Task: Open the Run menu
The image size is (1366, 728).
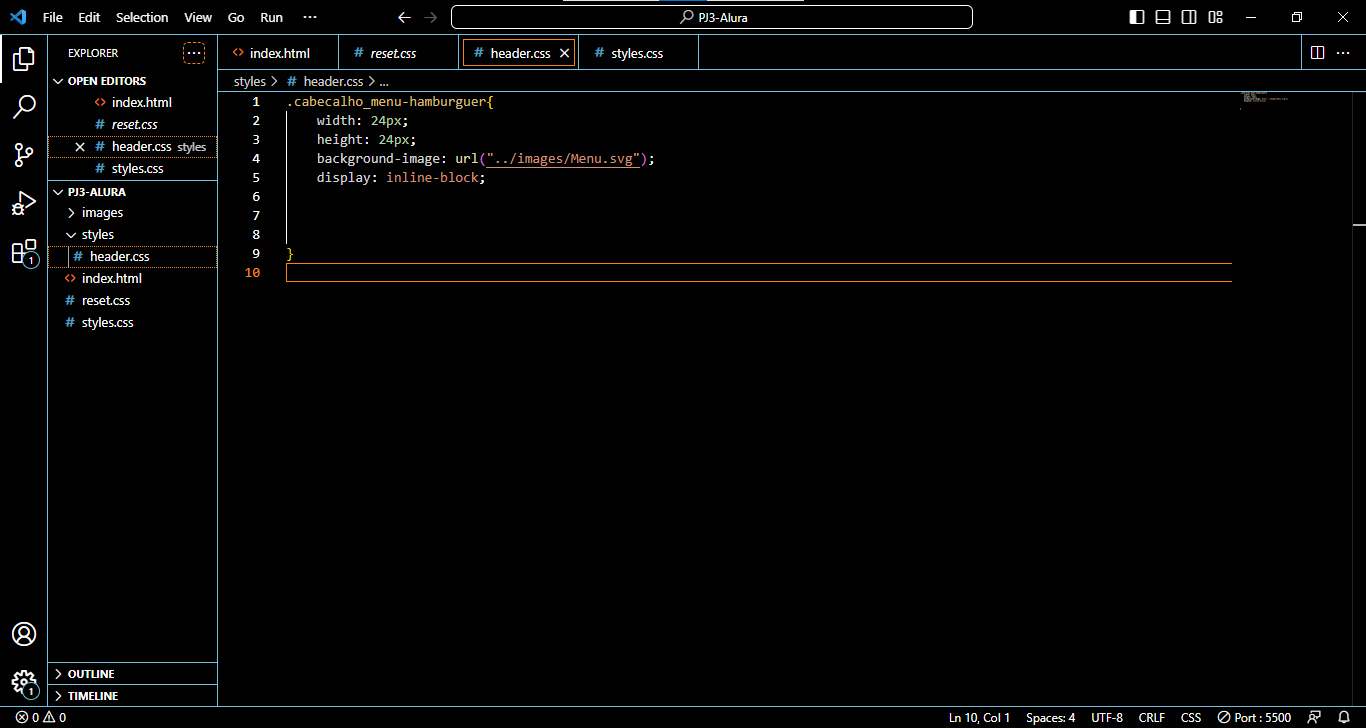Action: (x=271, y=17)
